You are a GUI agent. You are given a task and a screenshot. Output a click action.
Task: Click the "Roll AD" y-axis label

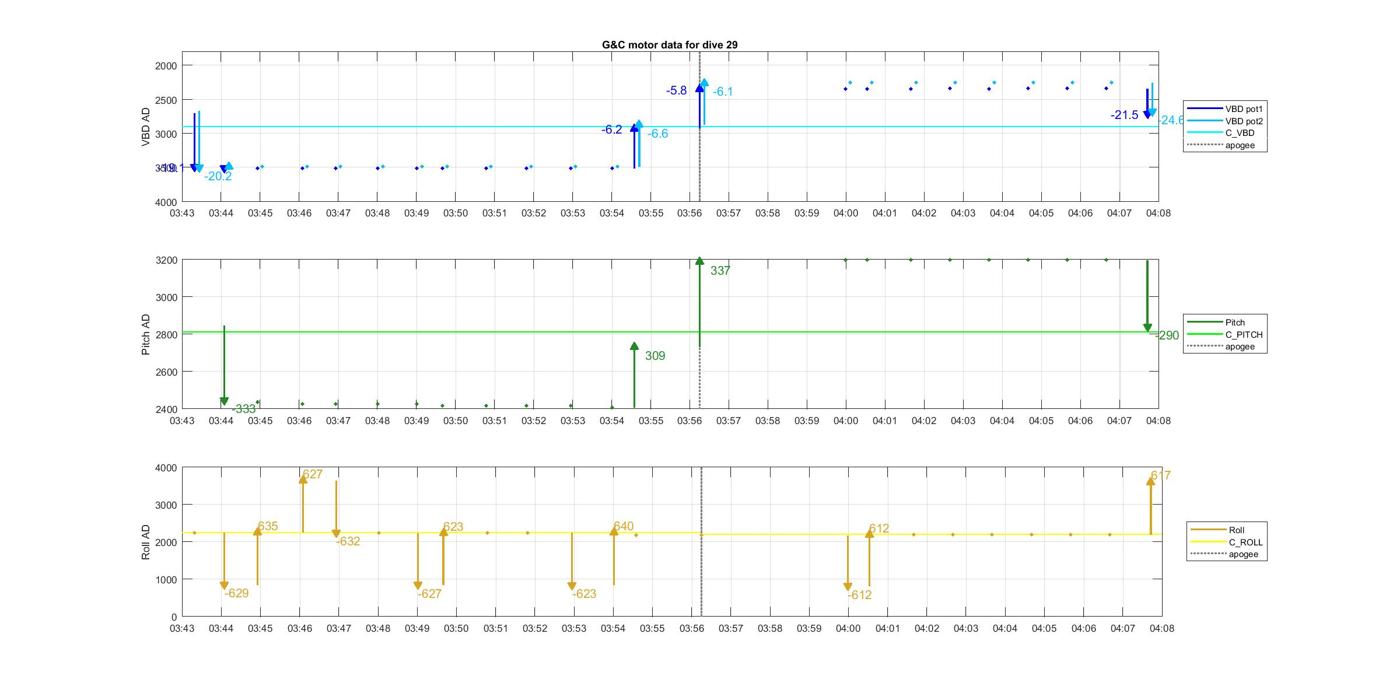[x=145, y=541]
